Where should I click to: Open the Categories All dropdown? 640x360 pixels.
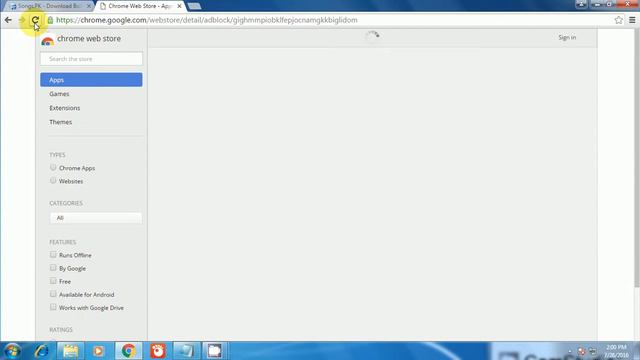(x=96, y=218)
